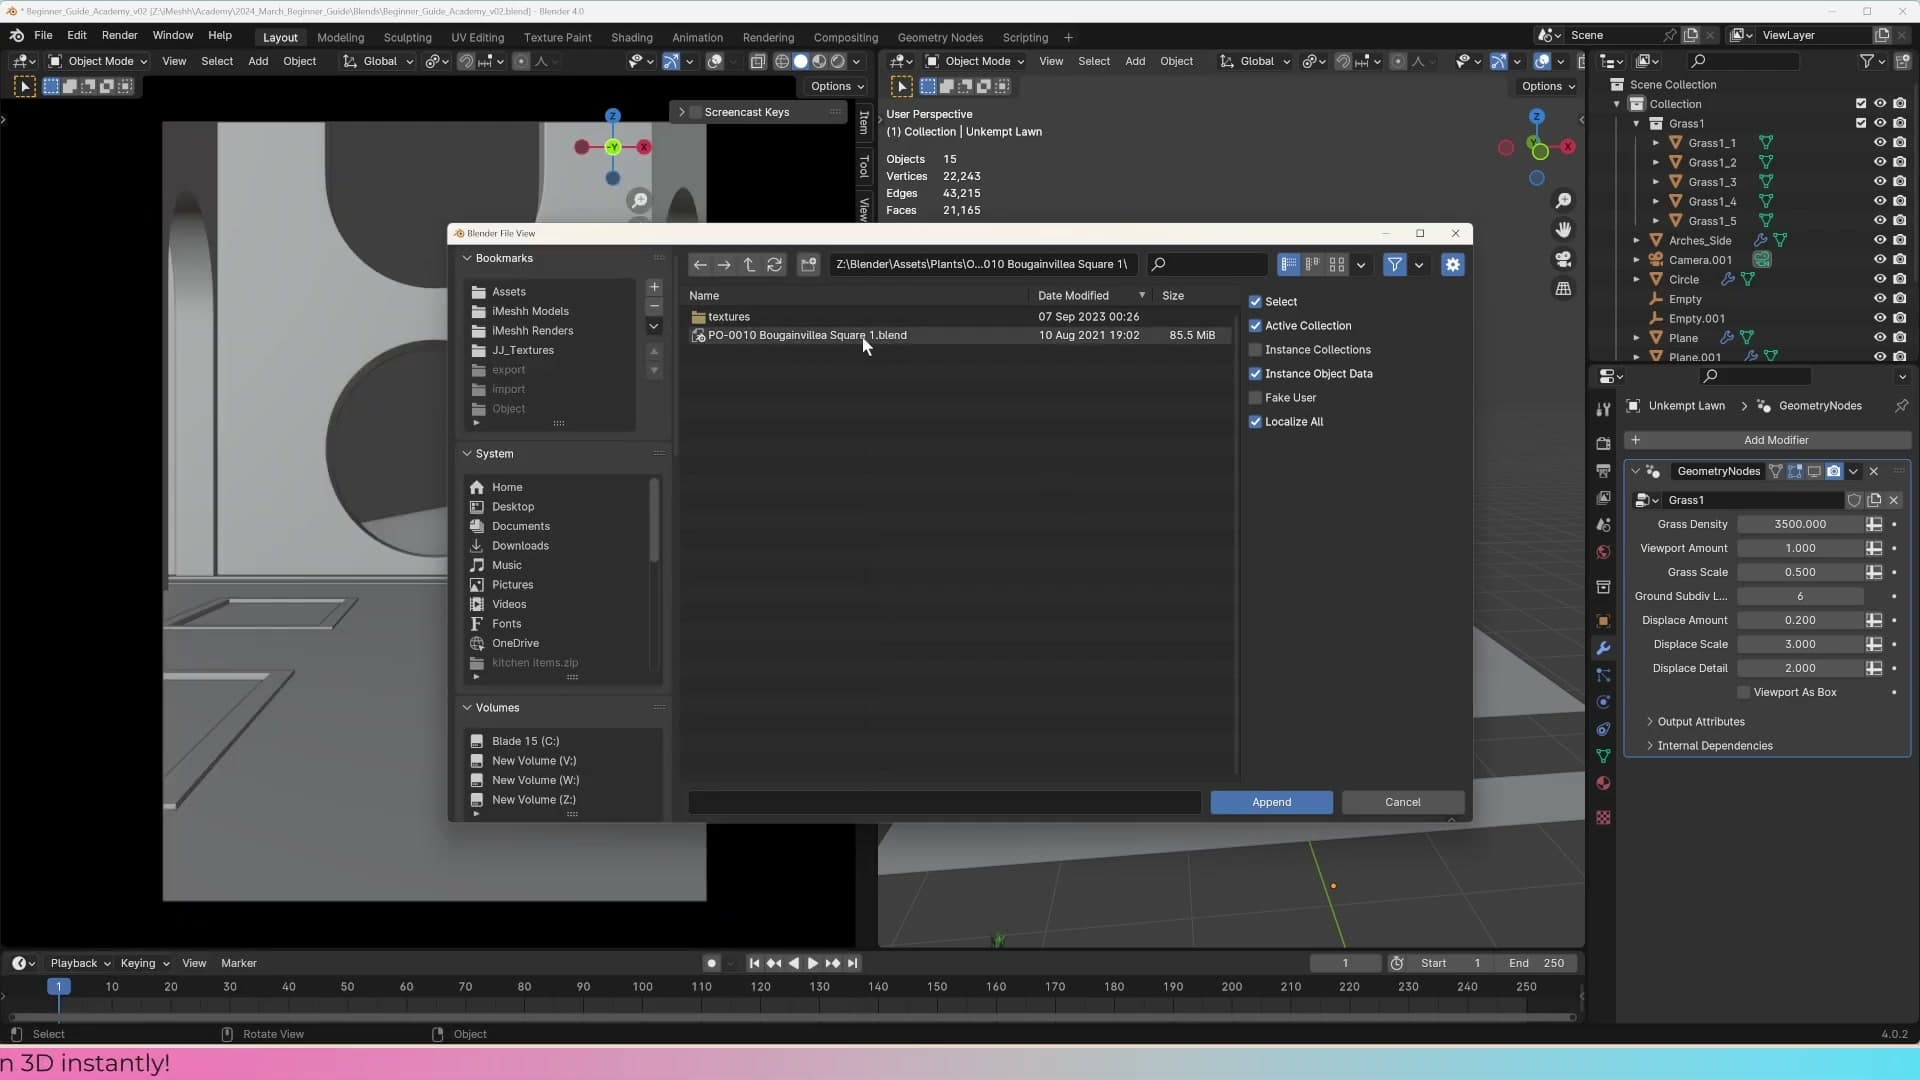The image size is (1920, 1080).
Task: Open Texture properties tab with checker icon
Action: coord(1603,818)
